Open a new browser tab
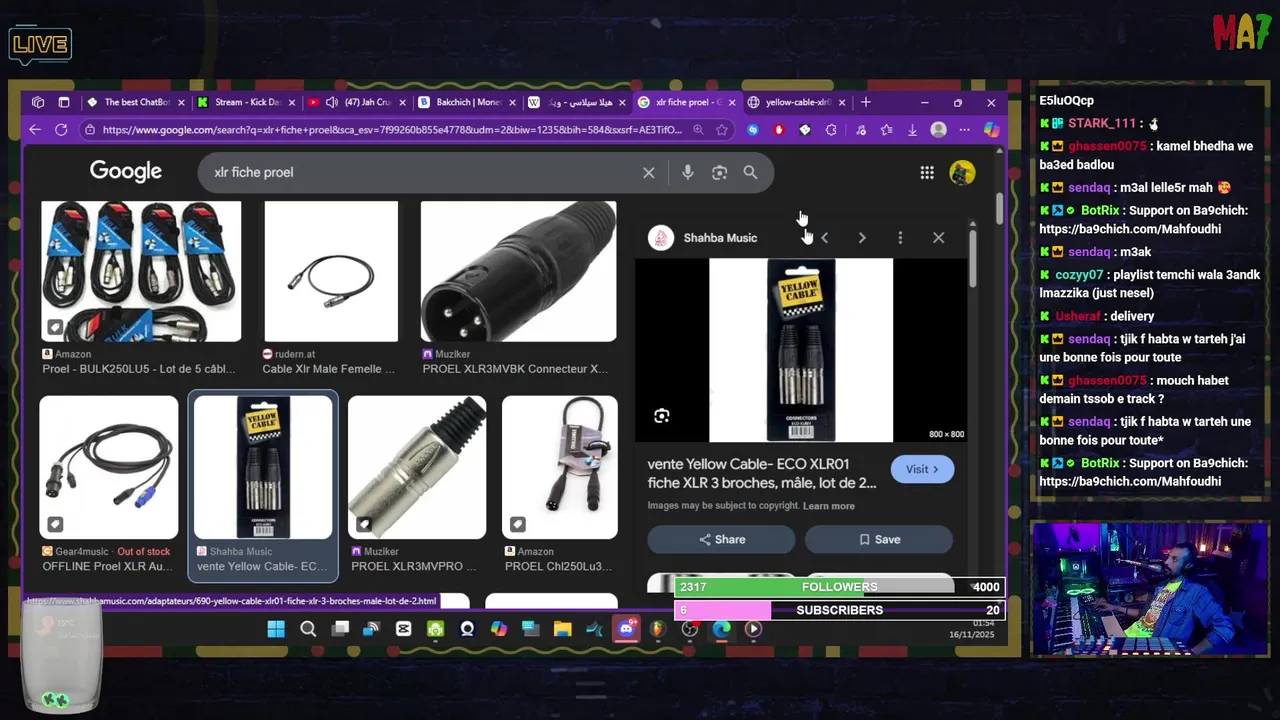This screenshot has width=1280, height=720. (866, 102)
